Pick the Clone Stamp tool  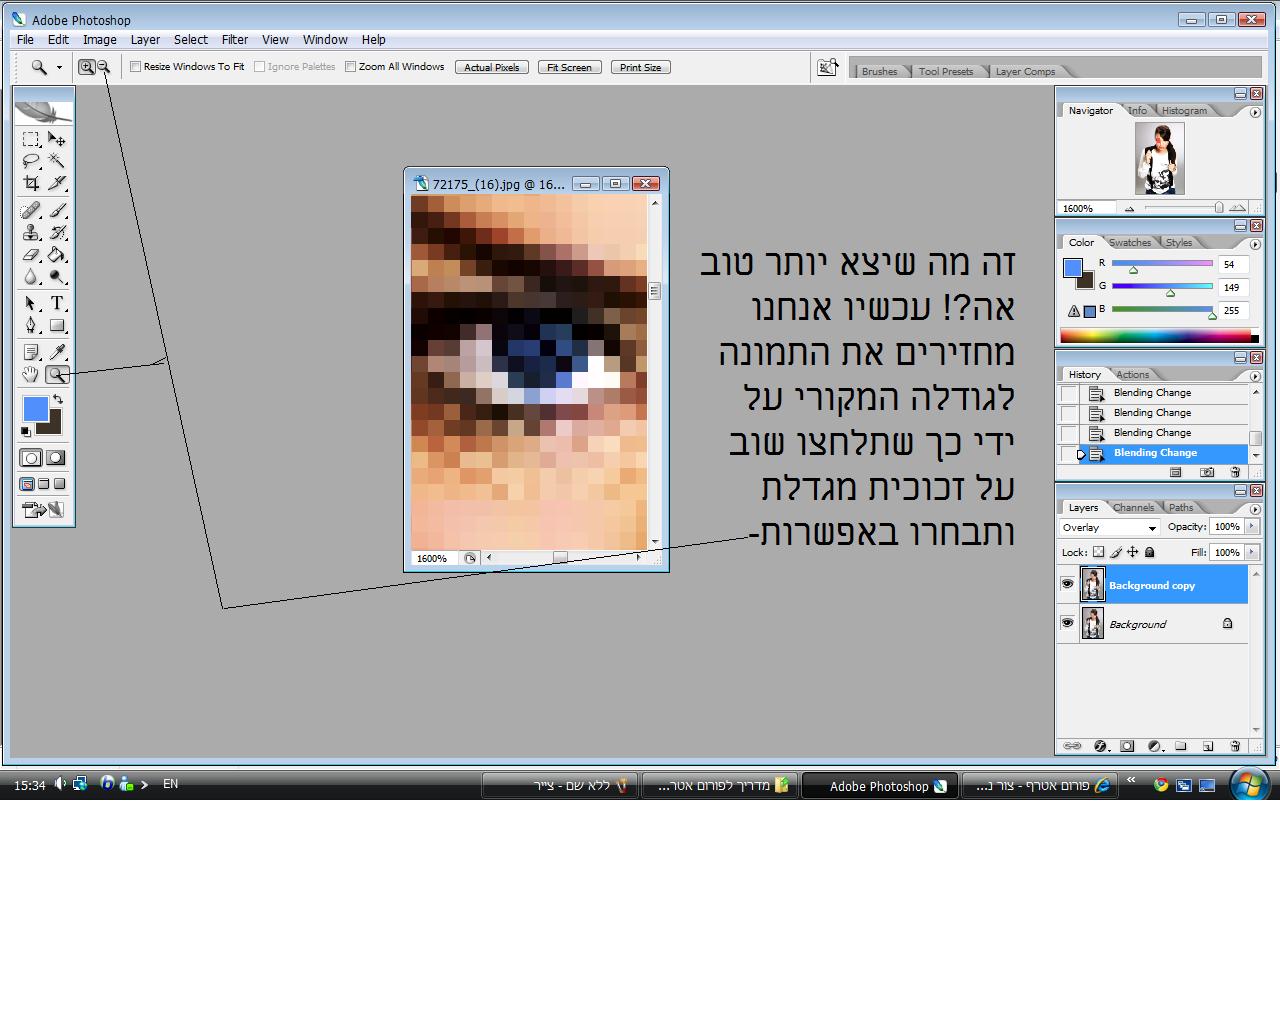(x=31, y=233)
